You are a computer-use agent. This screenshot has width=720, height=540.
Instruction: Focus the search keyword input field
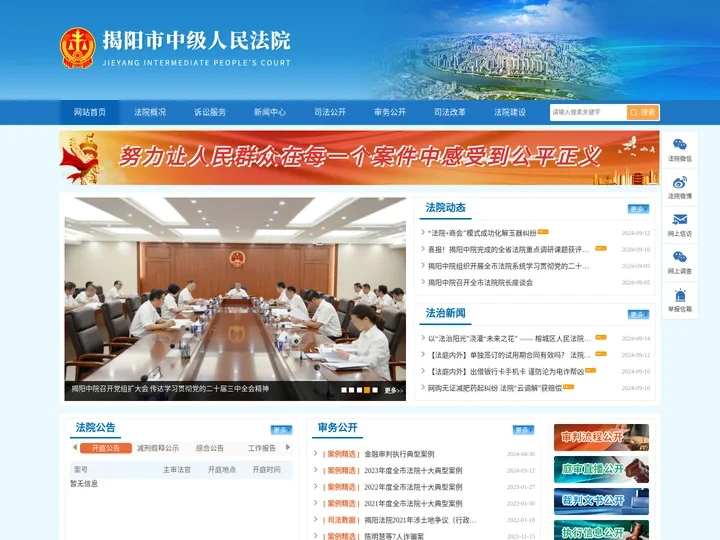click(588, 112)
